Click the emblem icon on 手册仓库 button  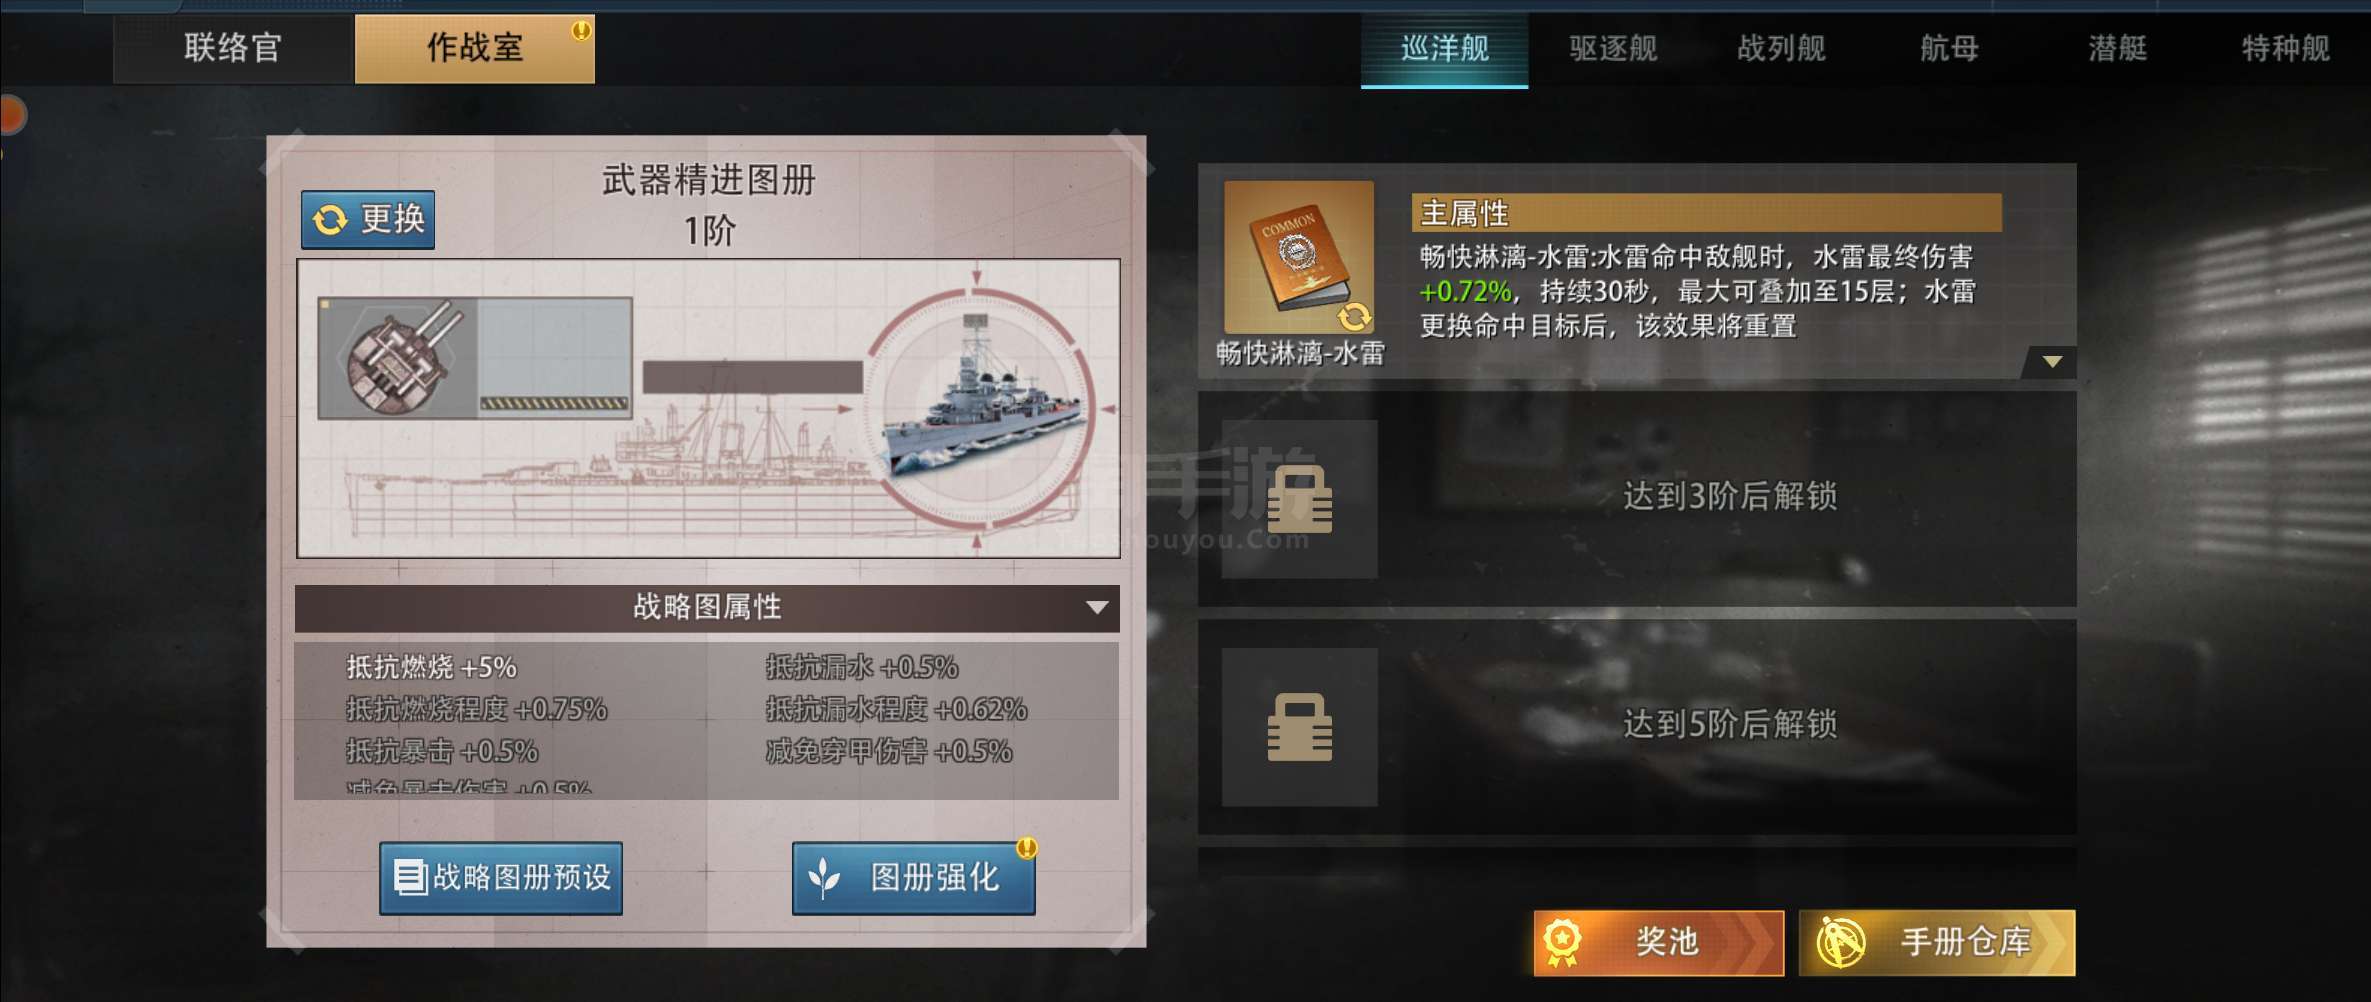pyautogui.click(x=1840, y=942)
